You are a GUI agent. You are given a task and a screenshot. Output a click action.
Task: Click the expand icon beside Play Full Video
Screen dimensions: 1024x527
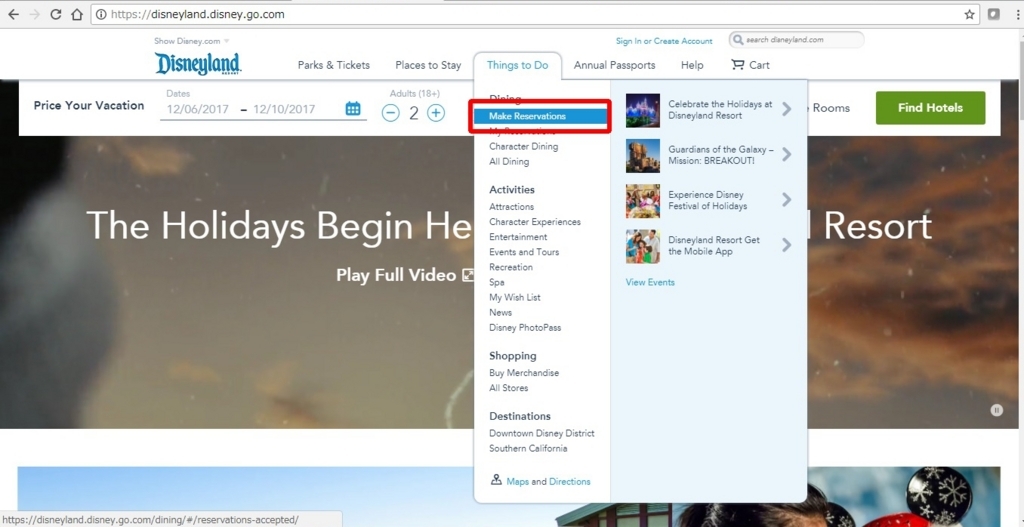[x=468, y=275]
